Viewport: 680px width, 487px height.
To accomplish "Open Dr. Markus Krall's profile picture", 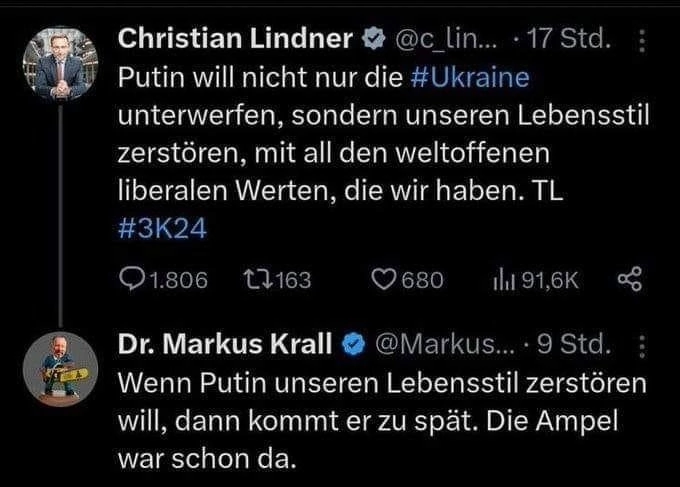I will [61, 369].
